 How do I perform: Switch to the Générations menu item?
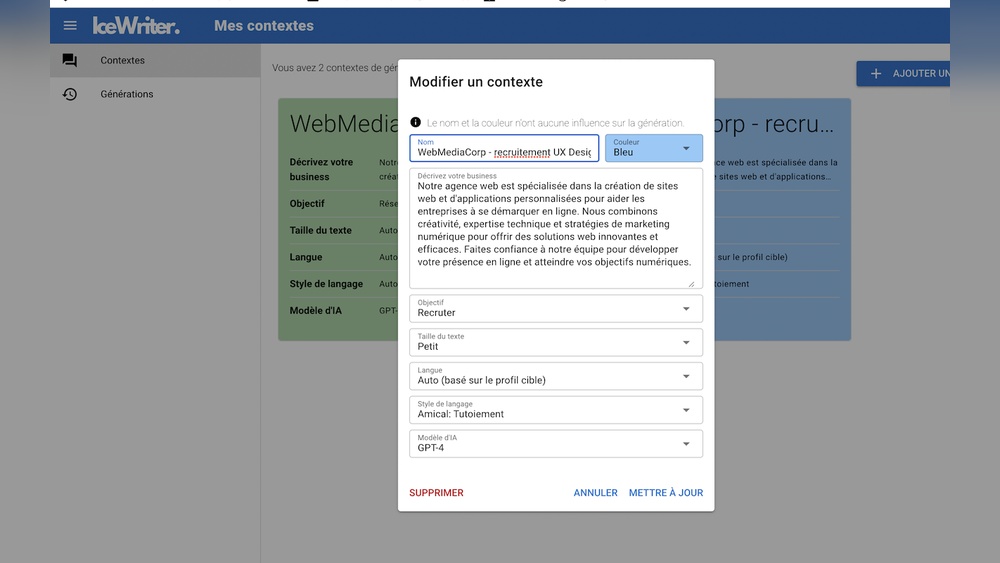pos(127,95)
